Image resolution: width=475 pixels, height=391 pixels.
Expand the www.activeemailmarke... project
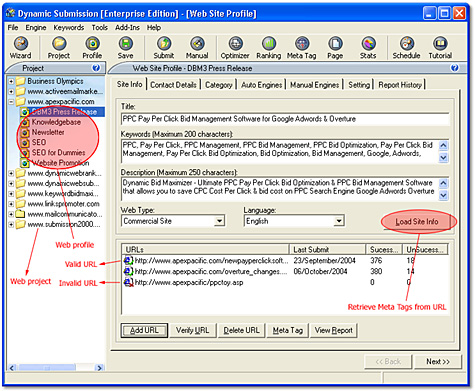pos(11,91)
